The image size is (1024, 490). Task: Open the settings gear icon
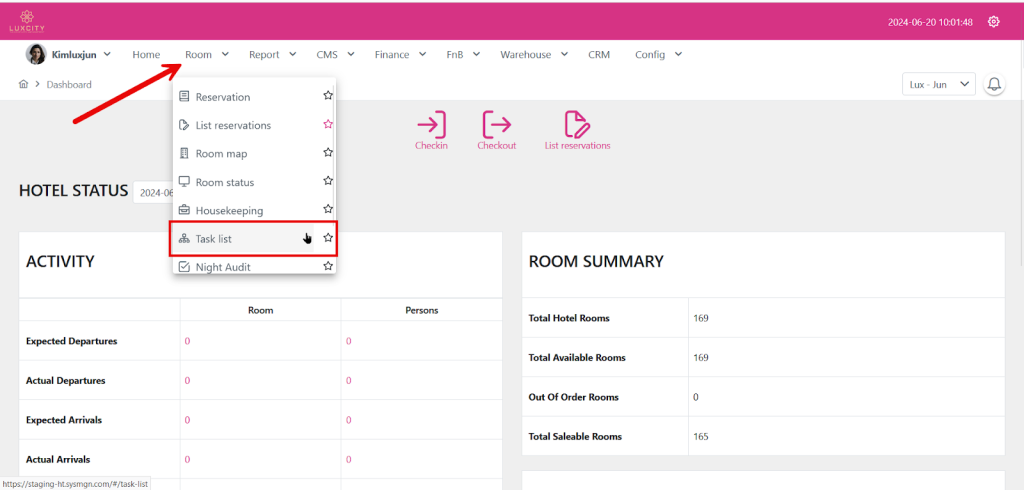993,22
